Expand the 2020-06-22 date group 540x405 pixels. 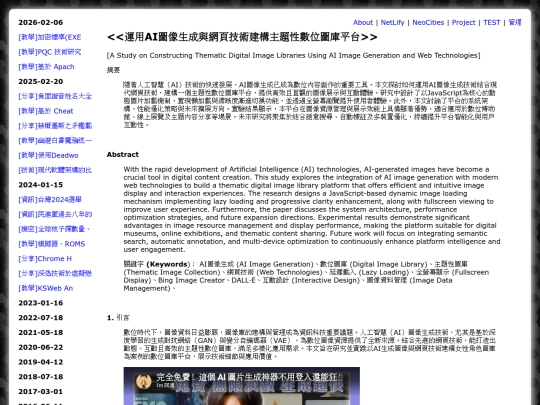point(41,347)
